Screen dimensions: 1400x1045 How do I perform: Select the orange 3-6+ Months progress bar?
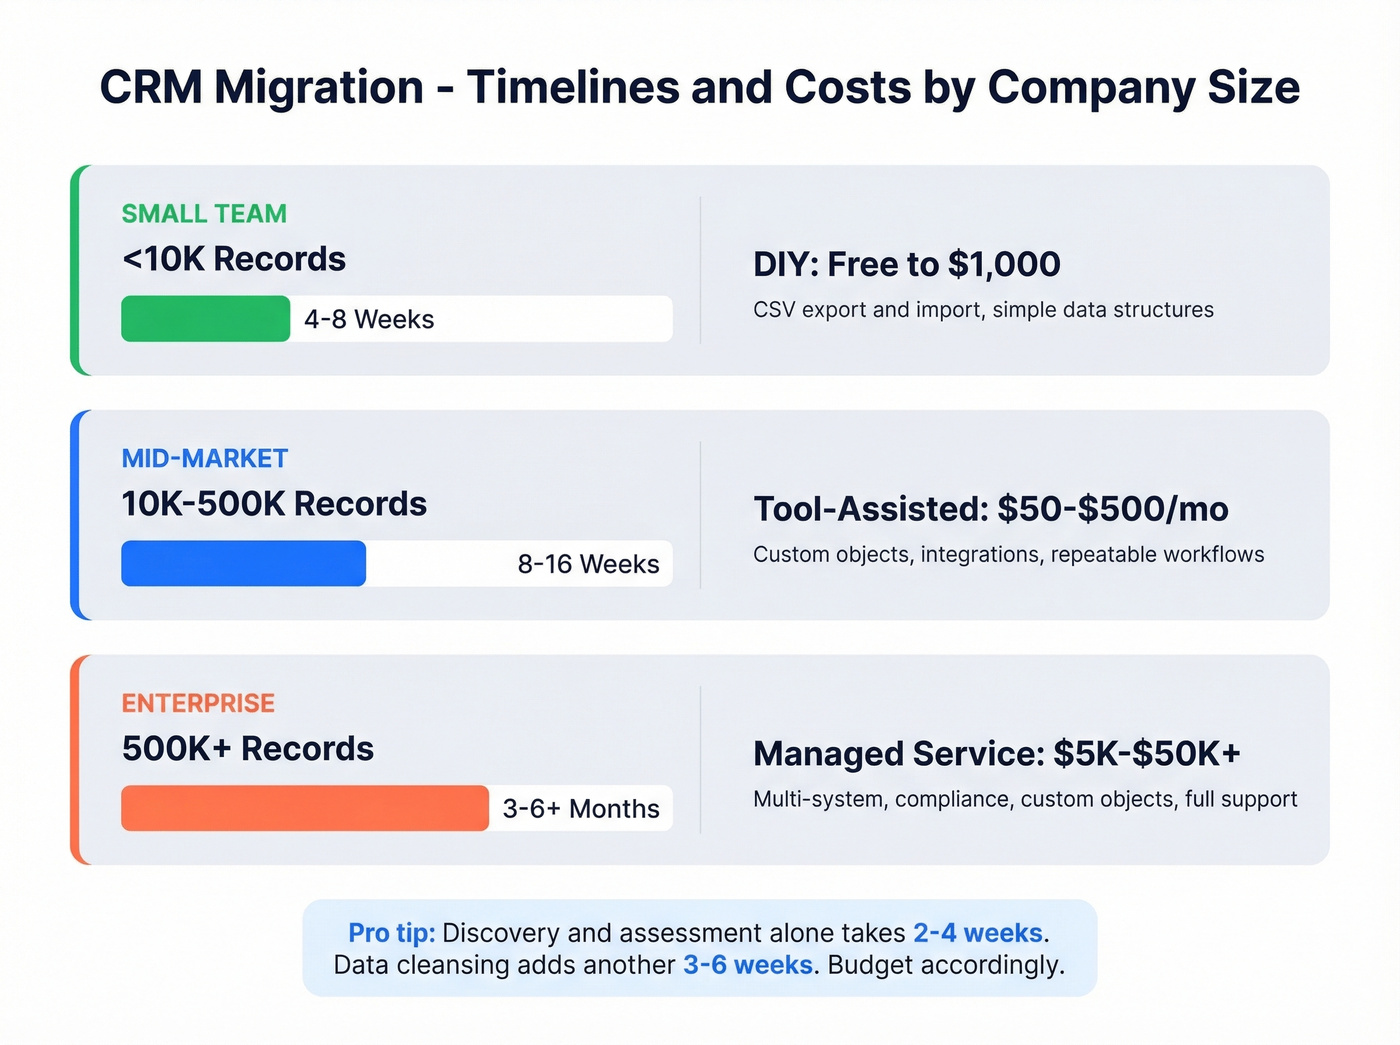(303, 808)
